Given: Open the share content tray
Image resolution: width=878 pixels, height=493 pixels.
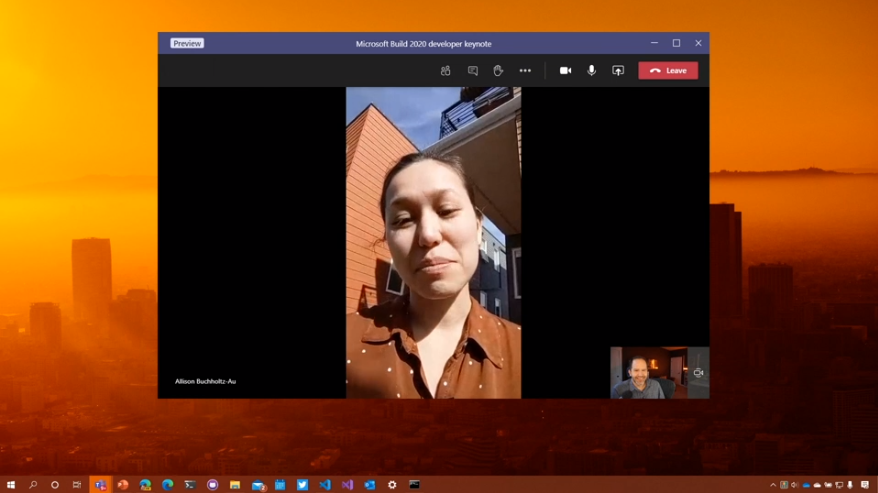Looking at the screenshot, I should click(x=618, y=71).
